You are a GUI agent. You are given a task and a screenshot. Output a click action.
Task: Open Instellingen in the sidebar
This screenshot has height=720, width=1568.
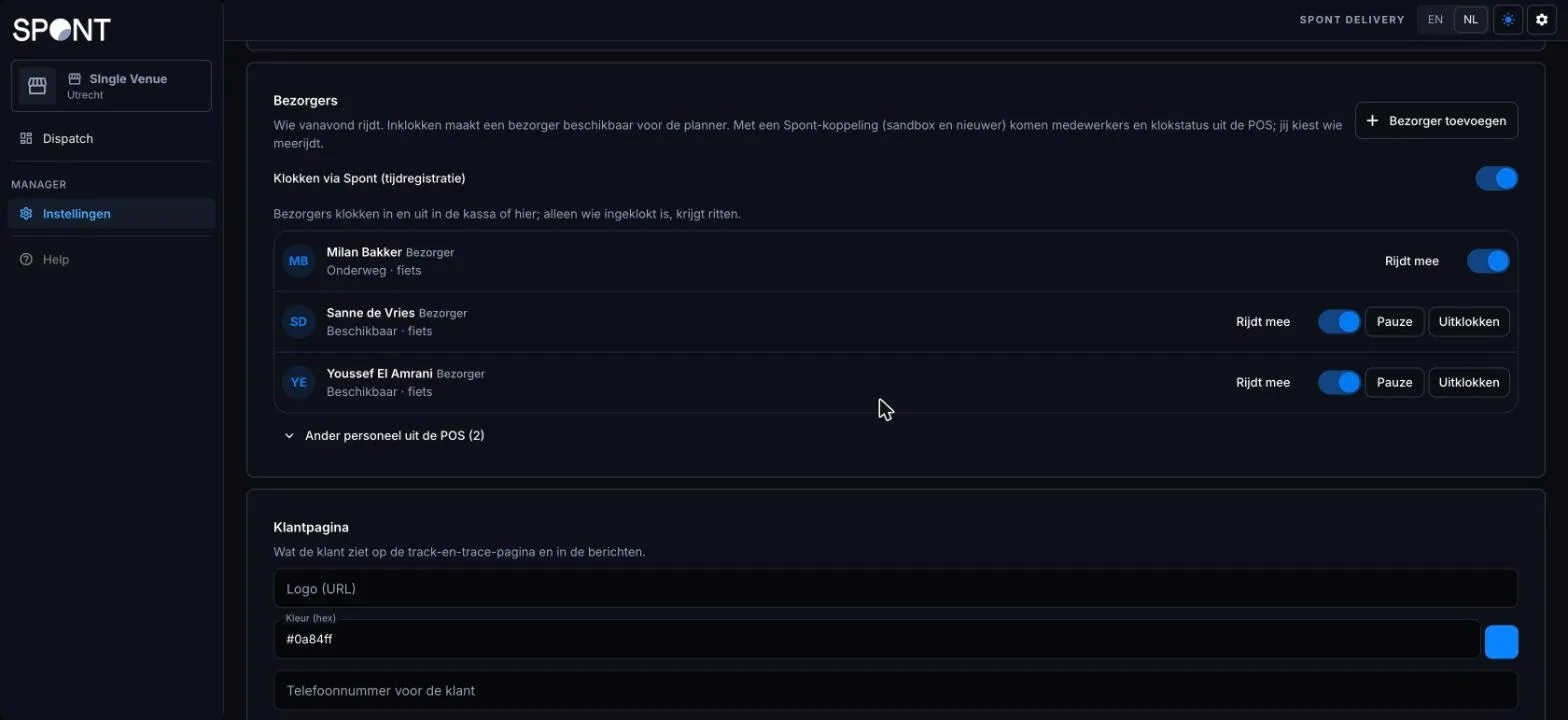[x=111, y=213]
